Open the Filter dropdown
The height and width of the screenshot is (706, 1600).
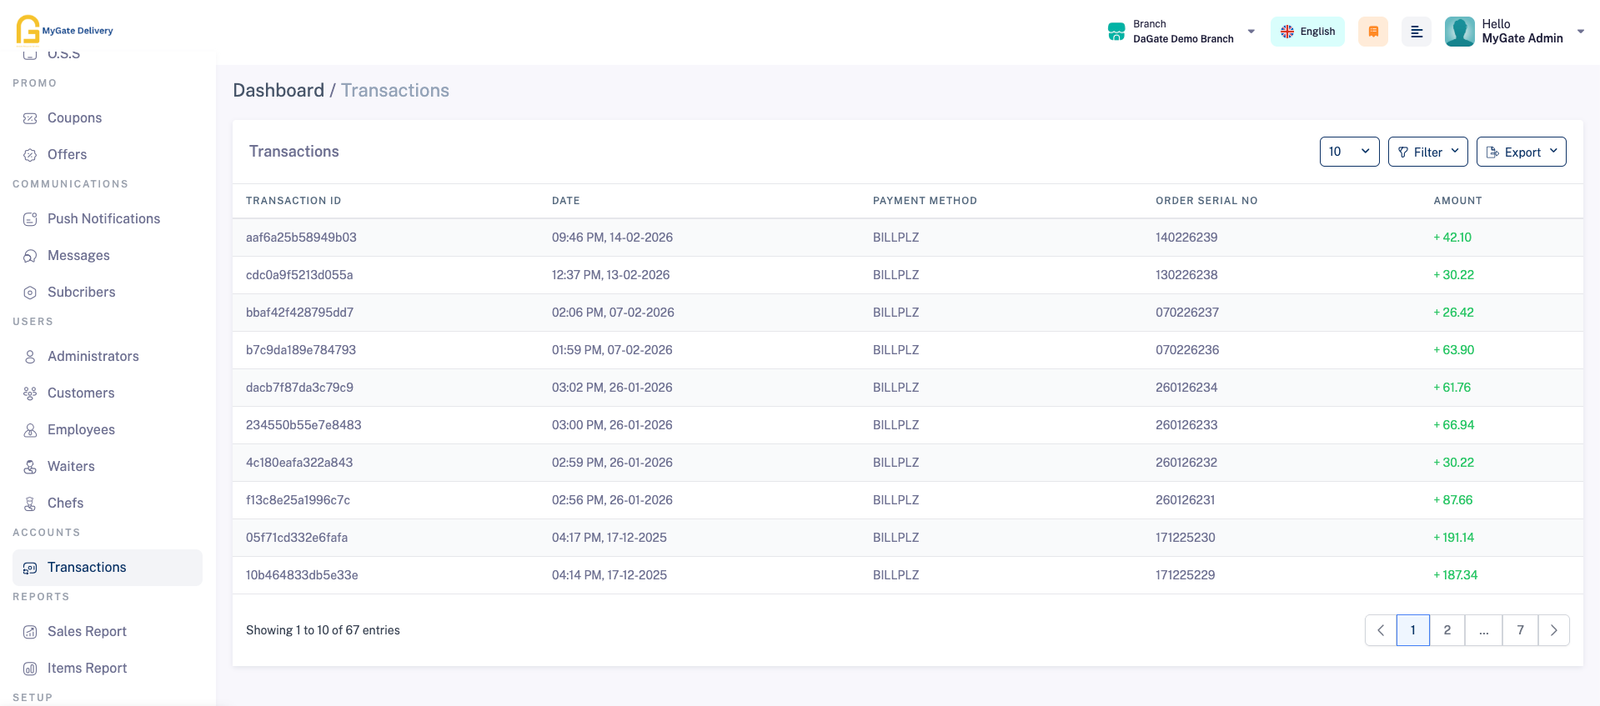pos(1427,152)
